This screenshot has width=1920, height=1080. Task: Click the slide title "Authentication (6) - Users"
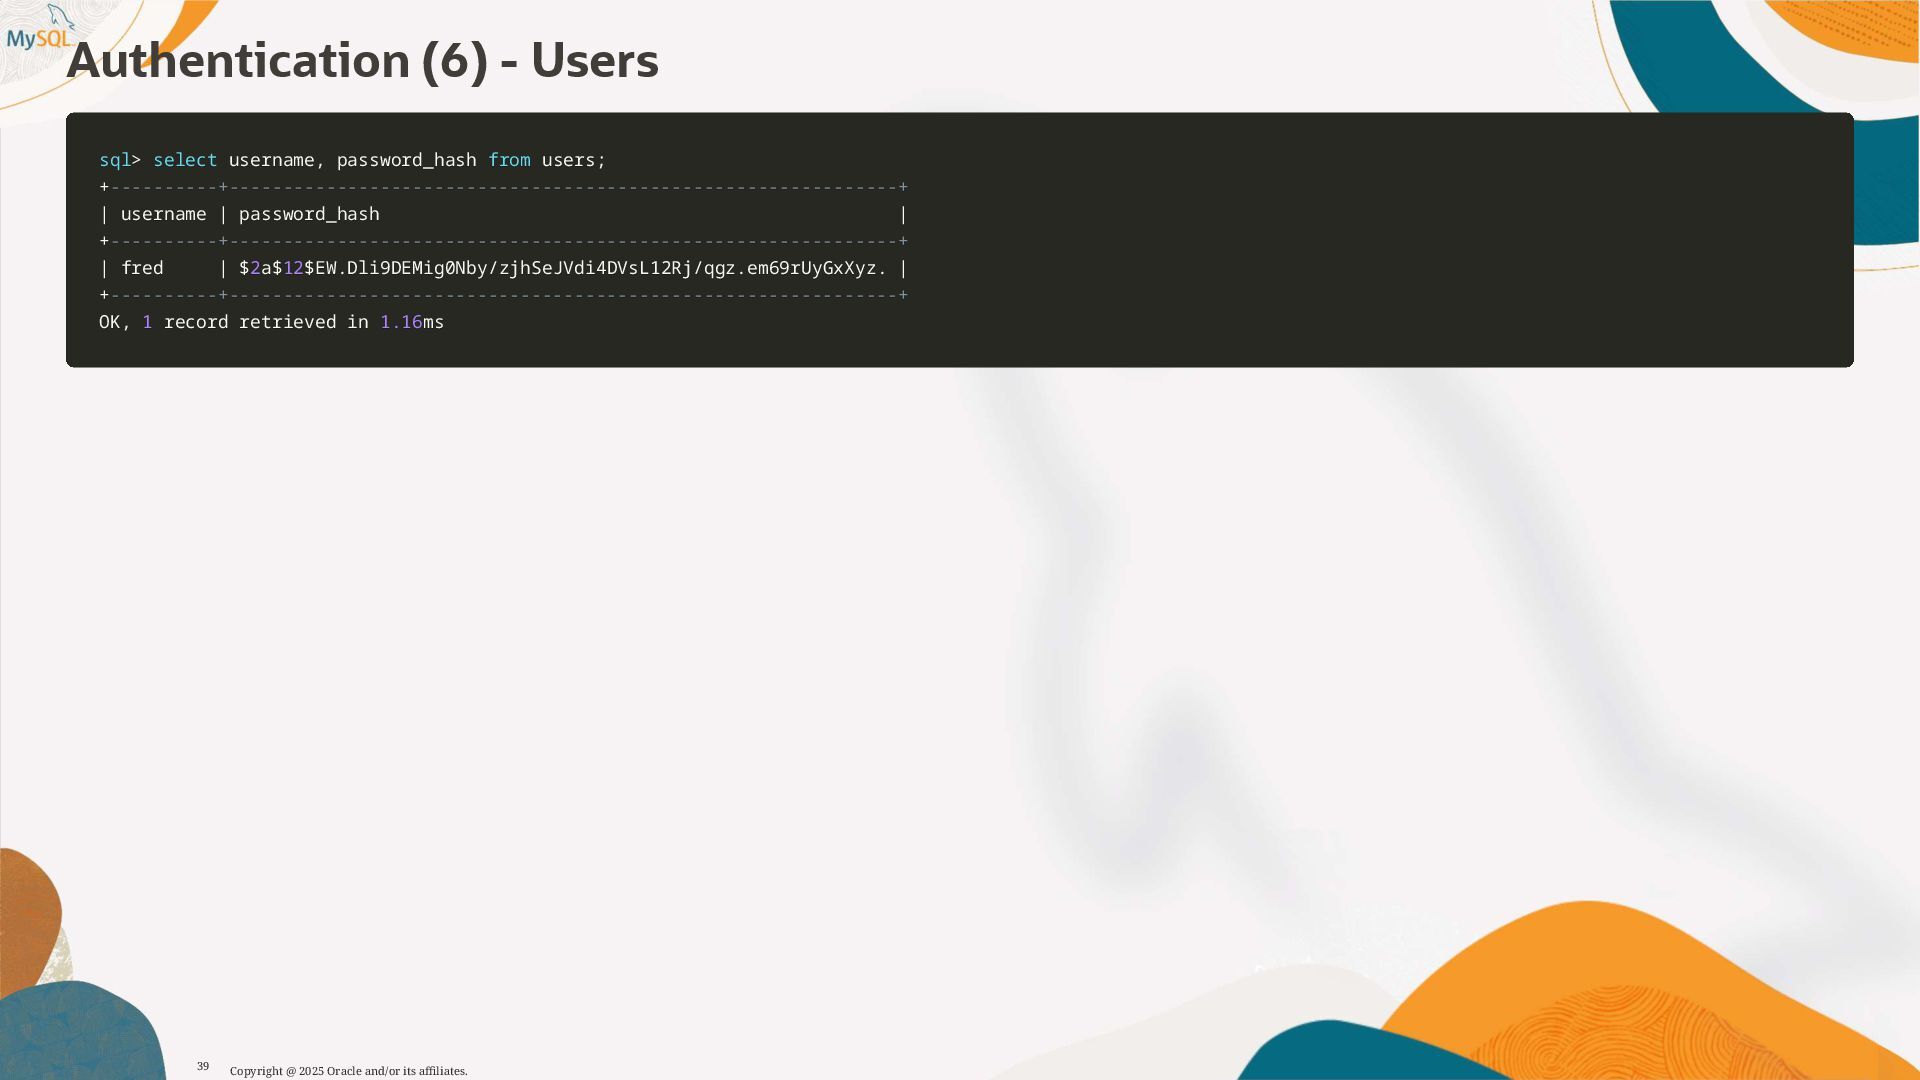[362, 61]
